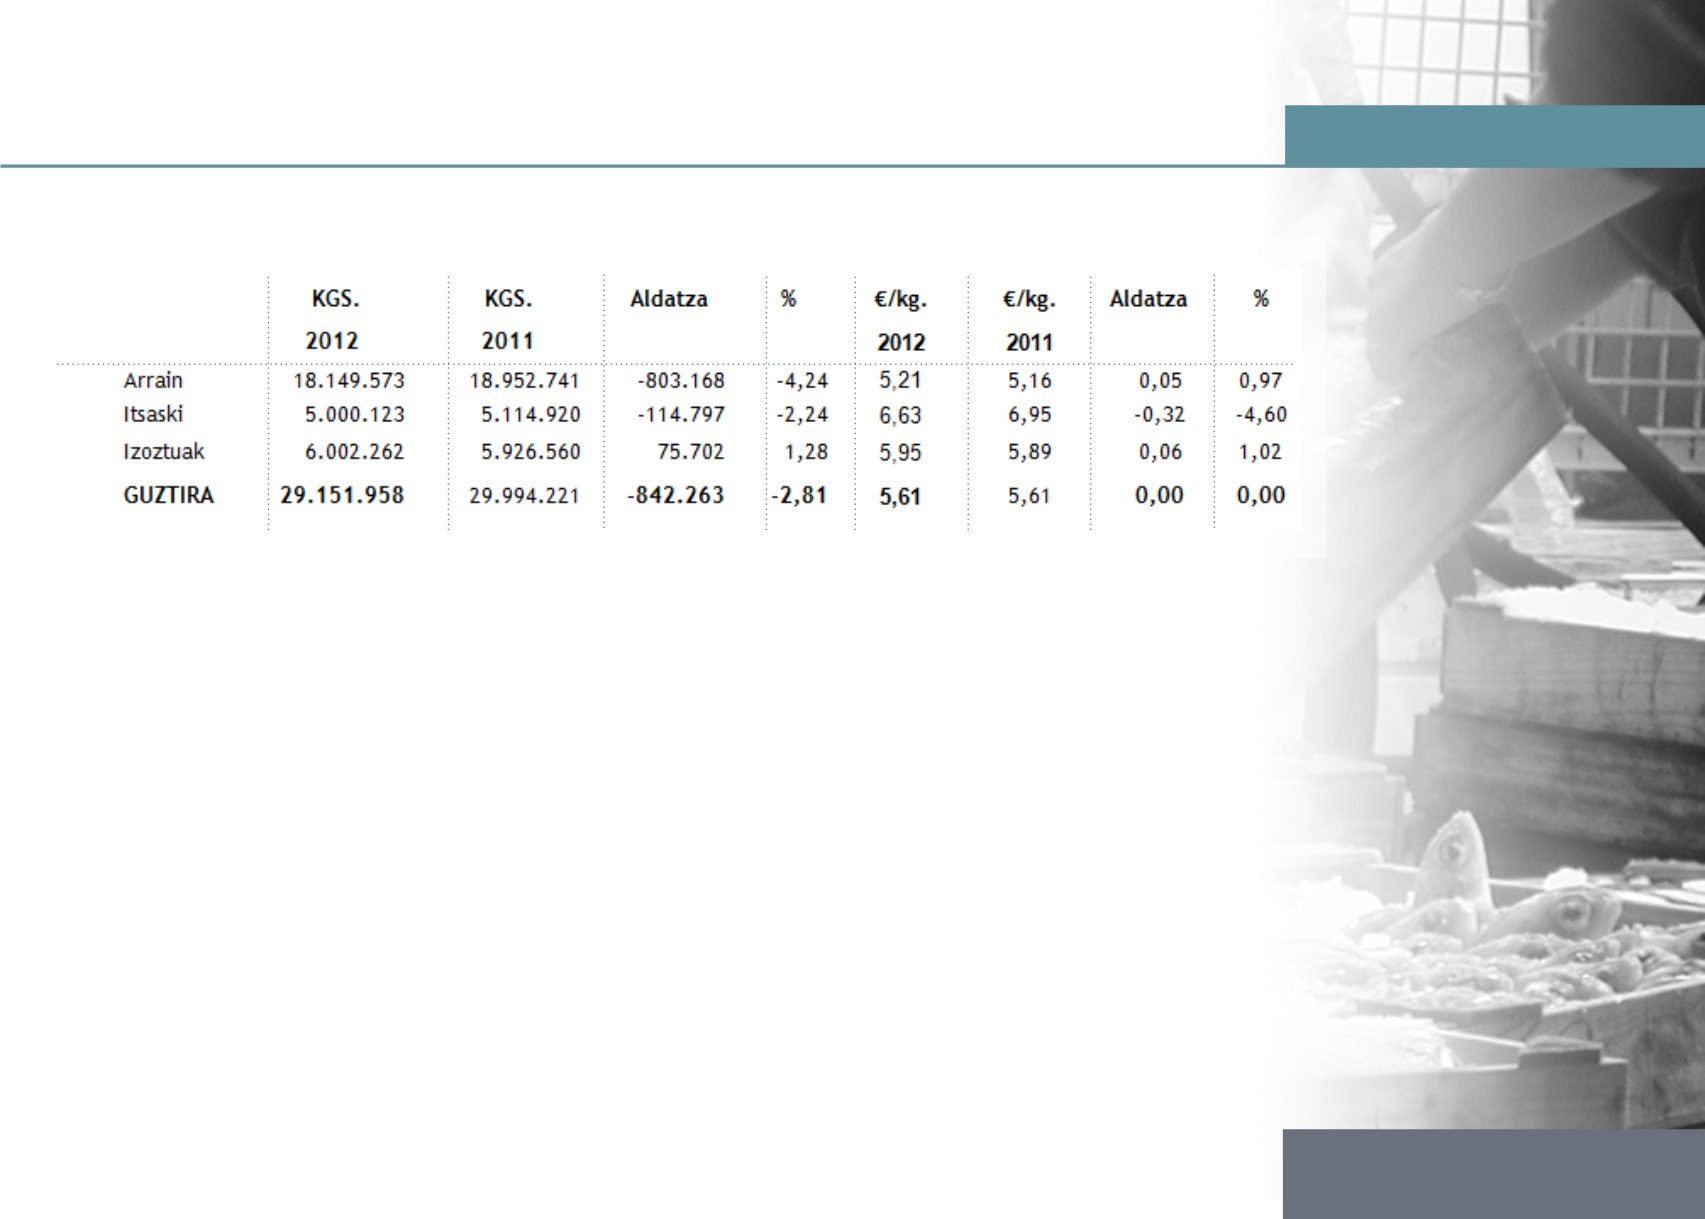Click the cell 5.000.123
Viewport: 1705px width, 1219px height.
(x=355, y=414)
